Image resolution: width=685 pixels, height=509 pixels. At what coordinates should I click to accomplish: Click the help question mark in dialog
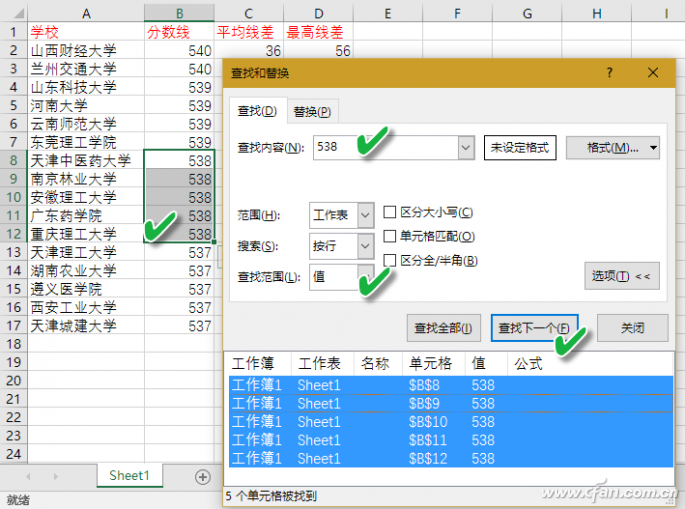[609, 73]
